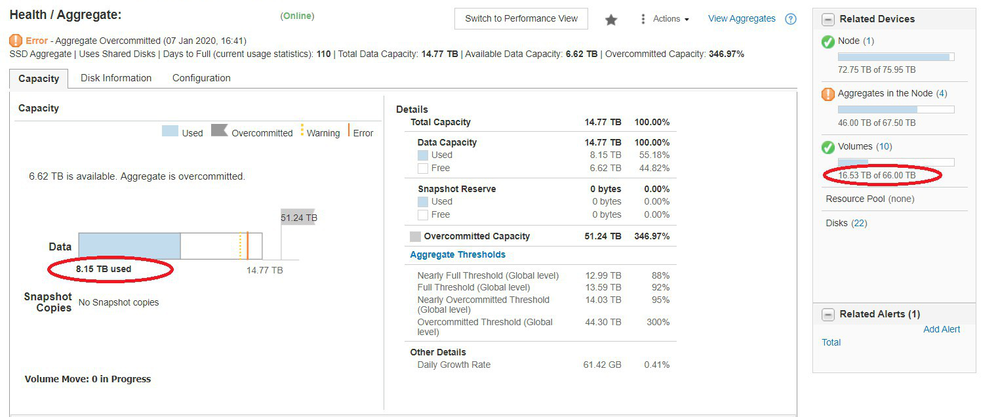998x417 pixels.
Task: Click the star favorite icon
Action: pos(611,19)
